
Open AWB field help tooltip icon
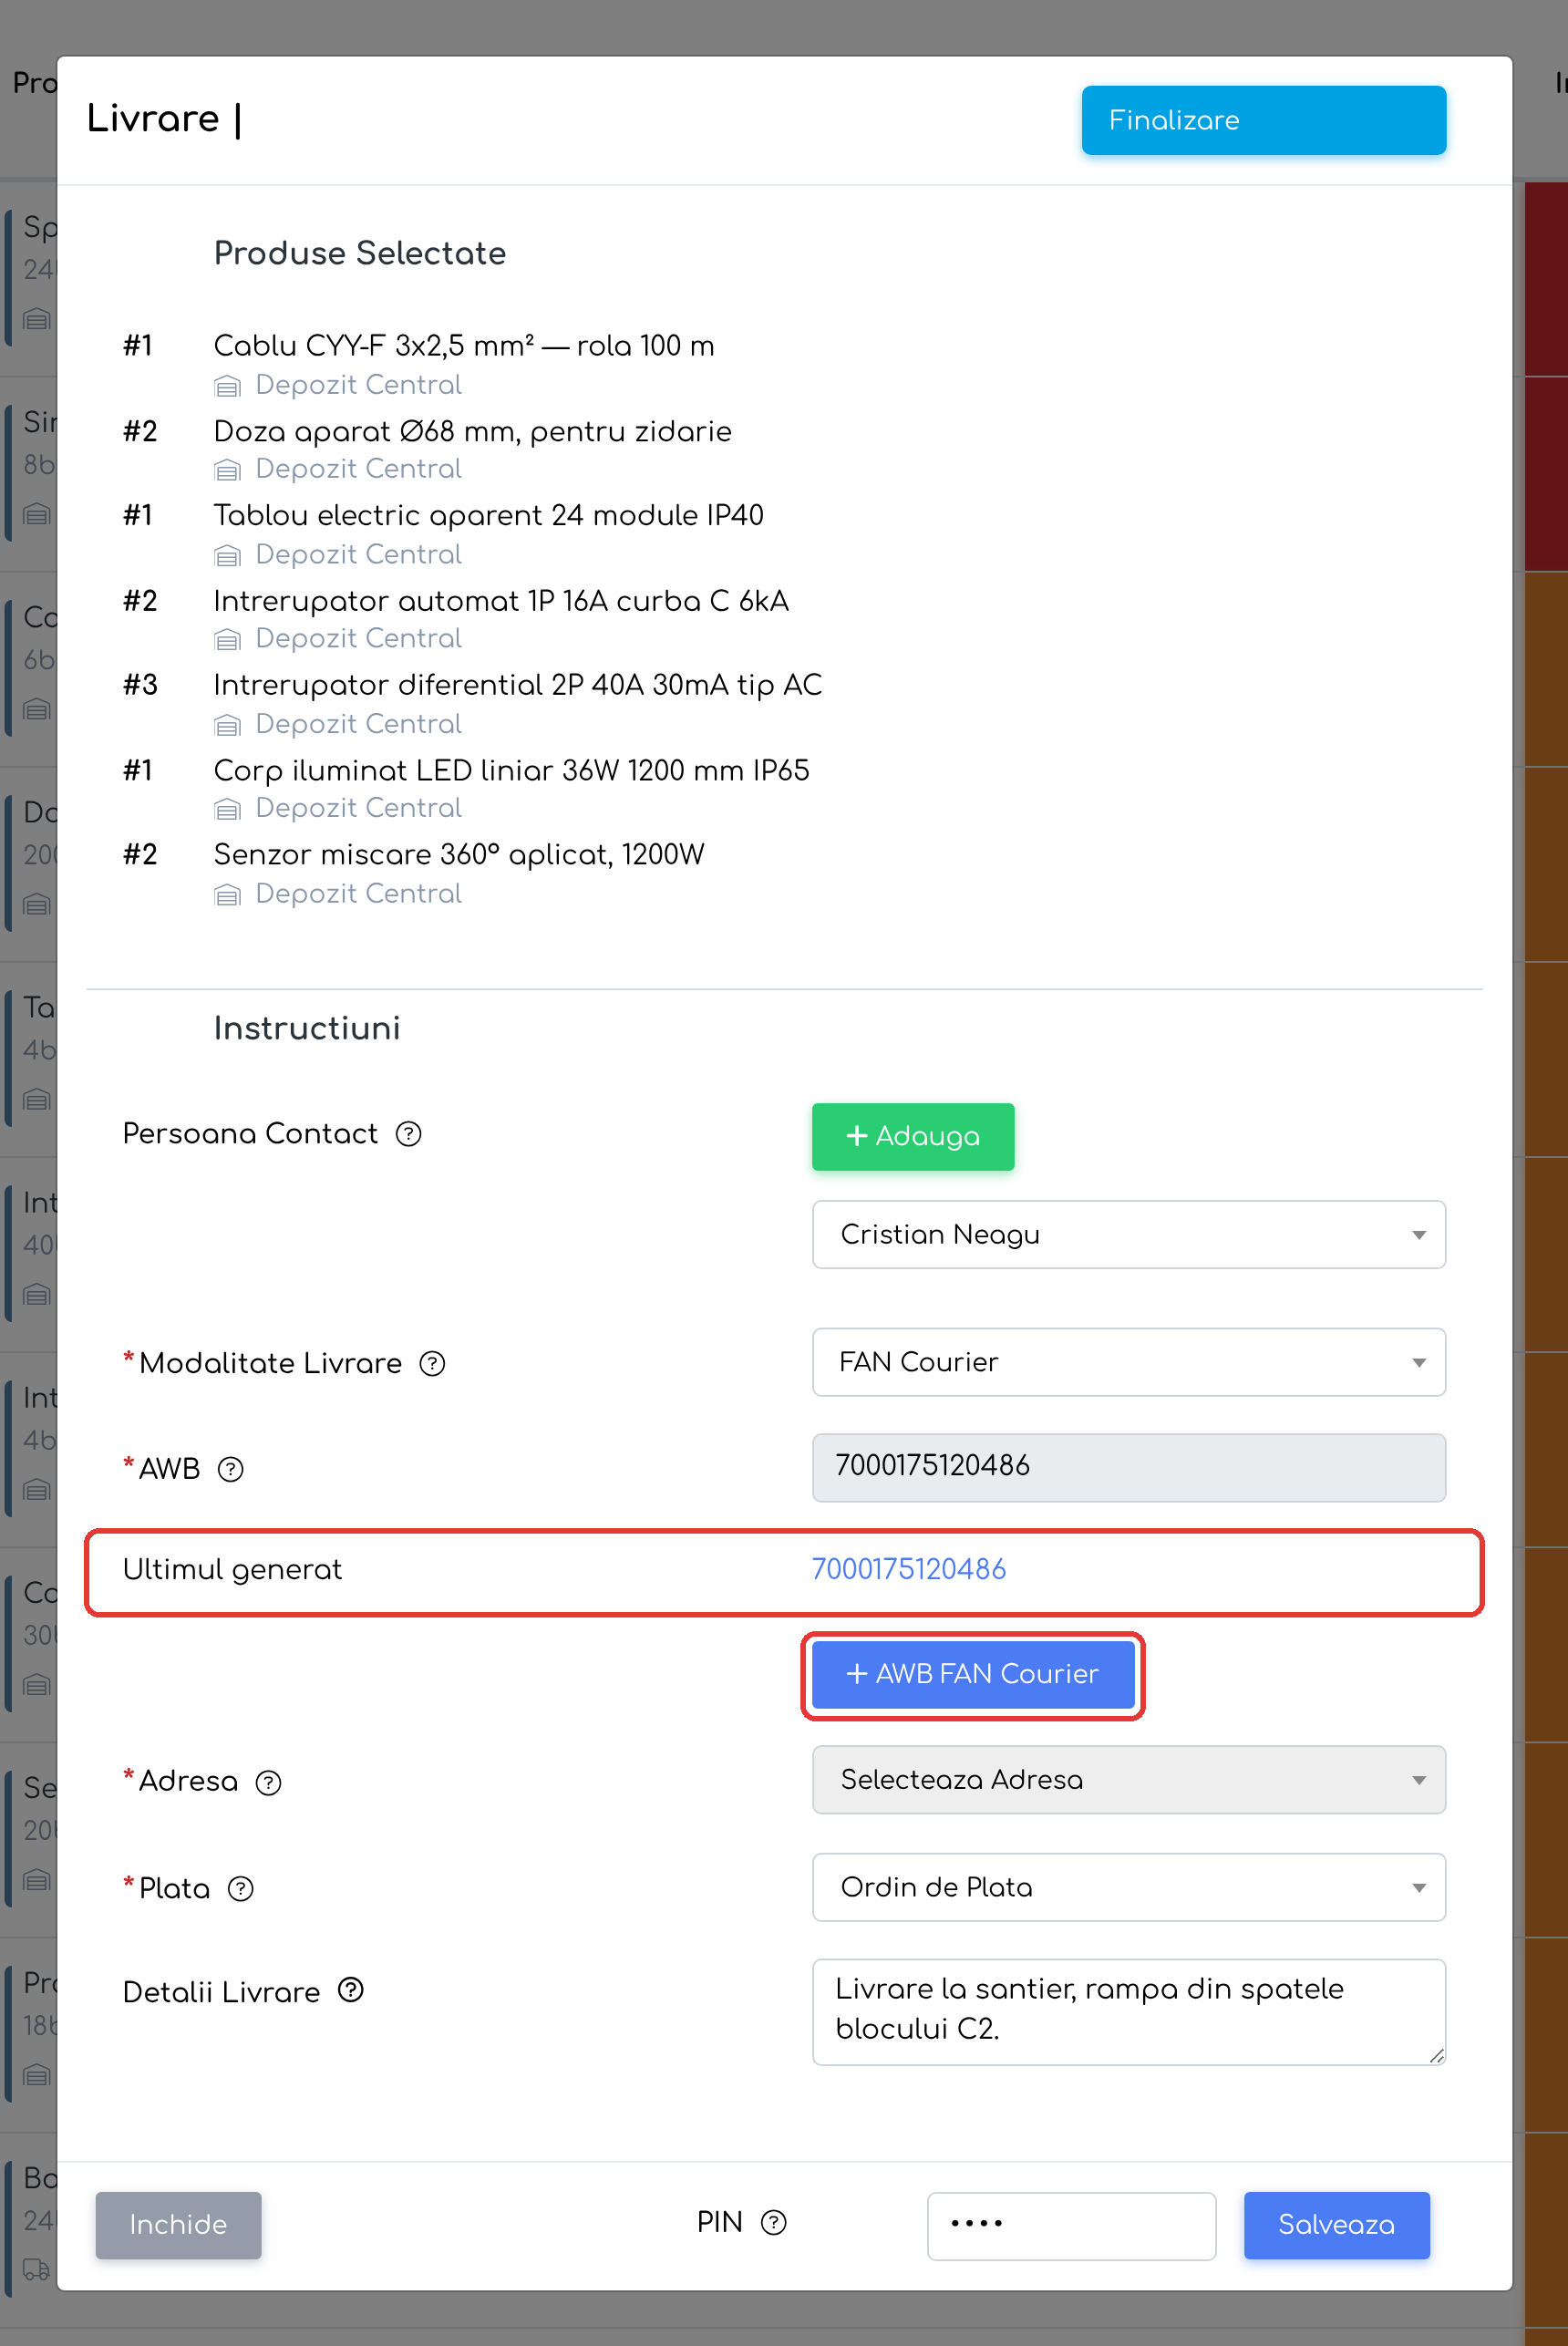point(231,1469)
